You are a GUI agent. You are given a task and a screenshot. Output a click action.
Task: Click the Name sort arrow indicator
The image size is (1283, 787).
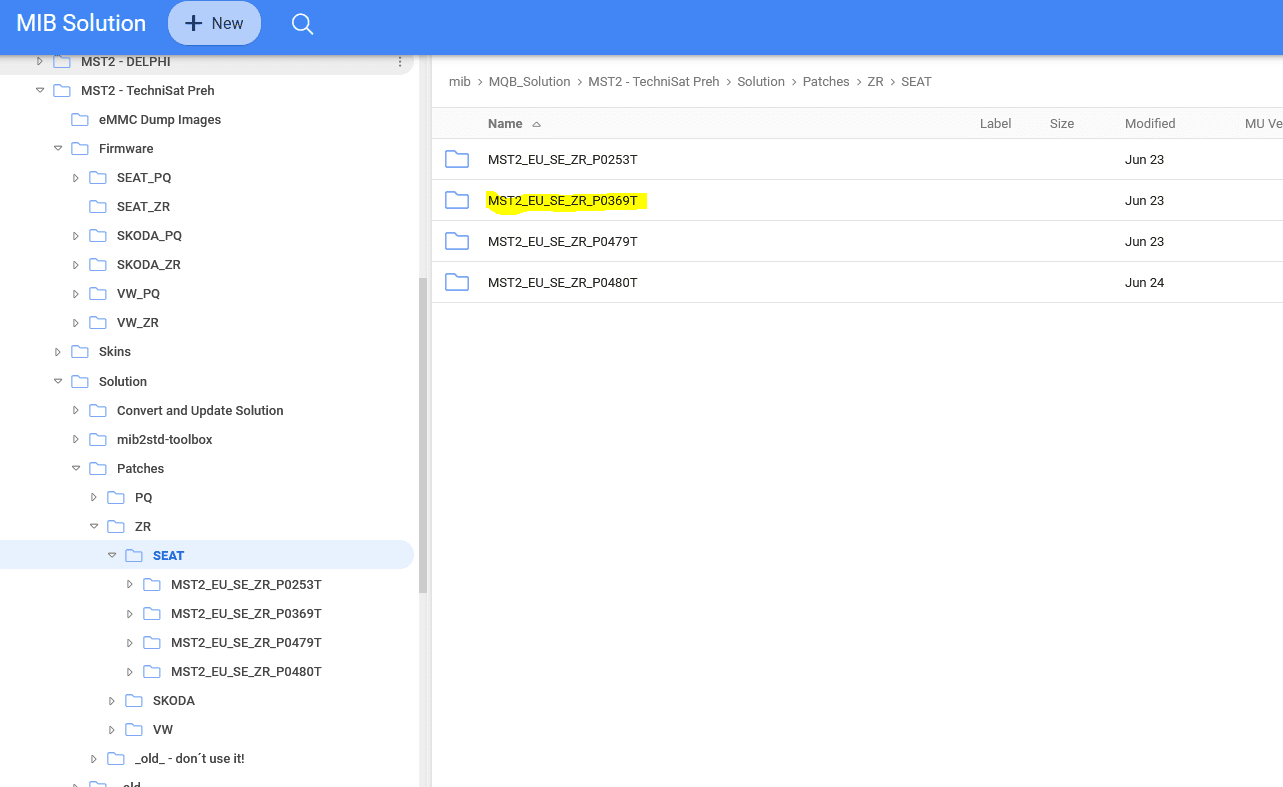click(x=536, y=124)
